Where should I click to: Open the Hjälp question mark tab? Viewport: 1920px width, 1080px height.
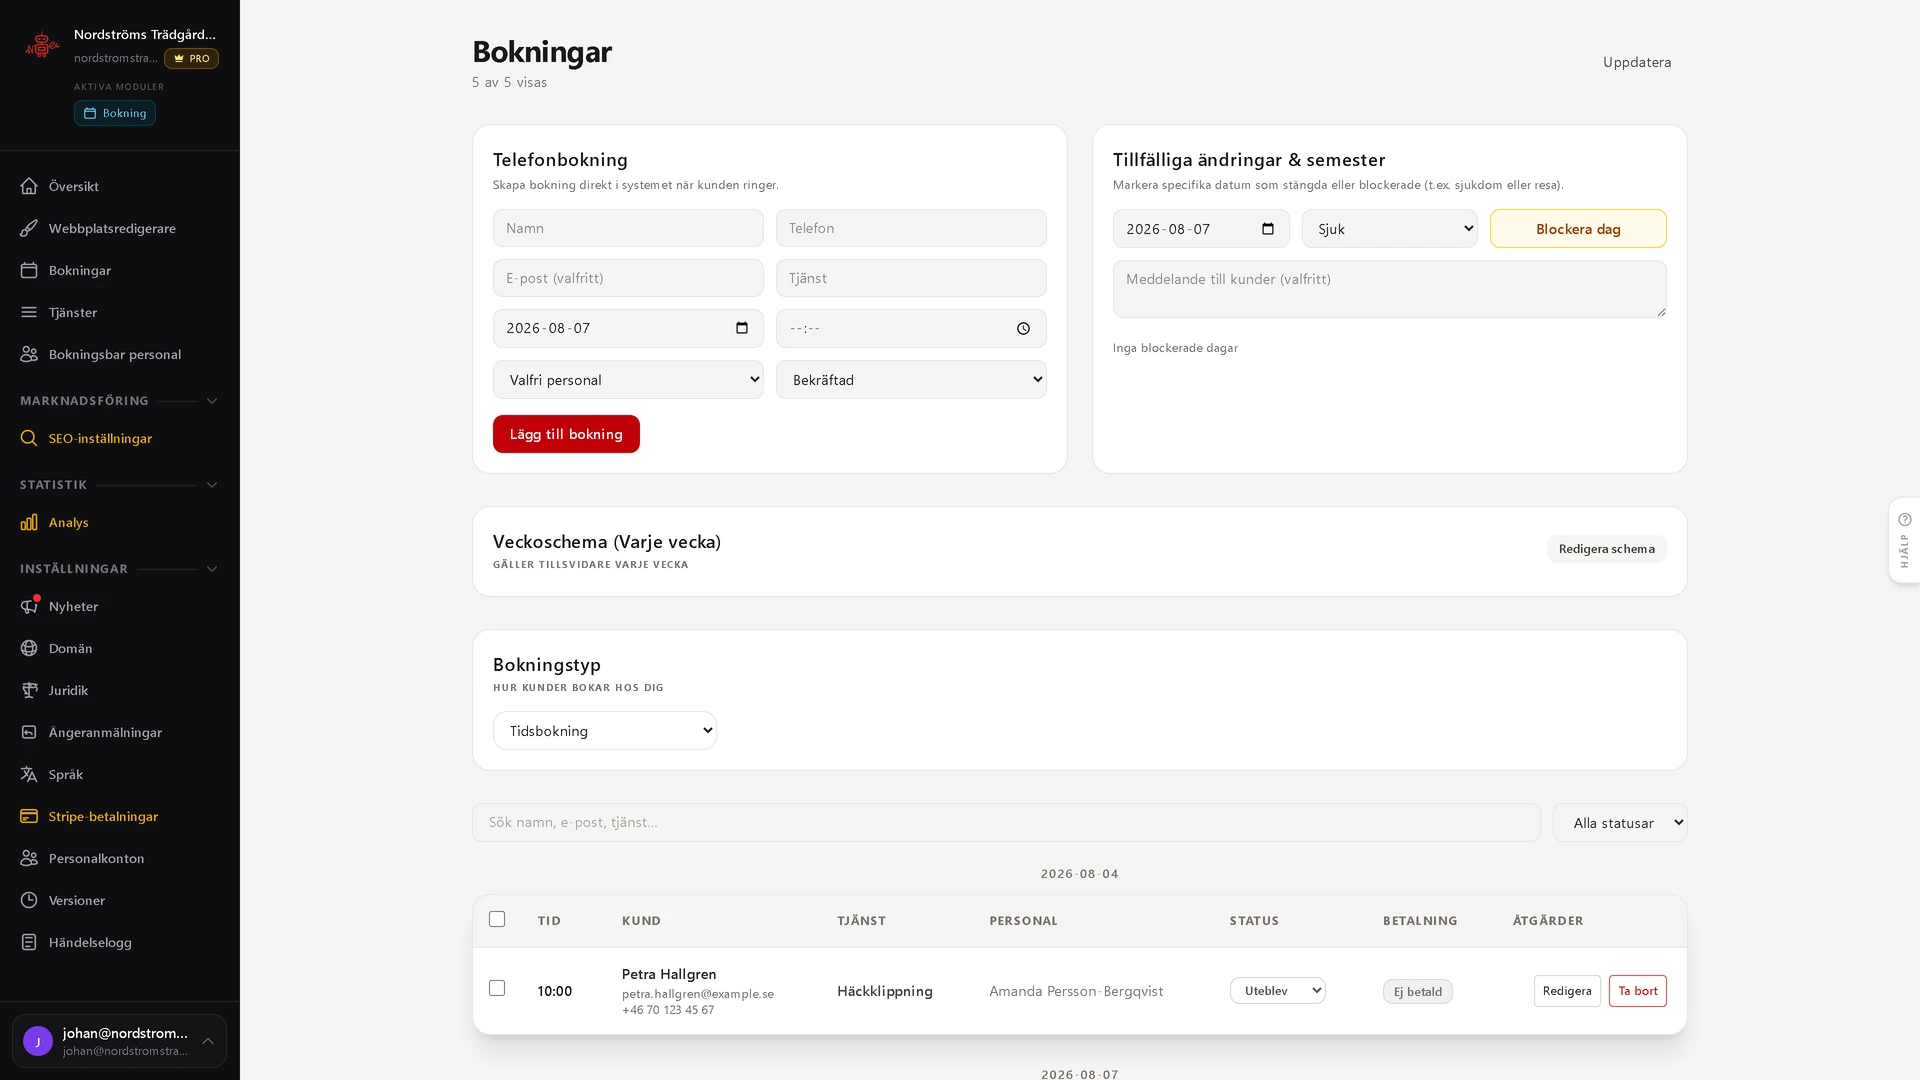click(1904, 540)
